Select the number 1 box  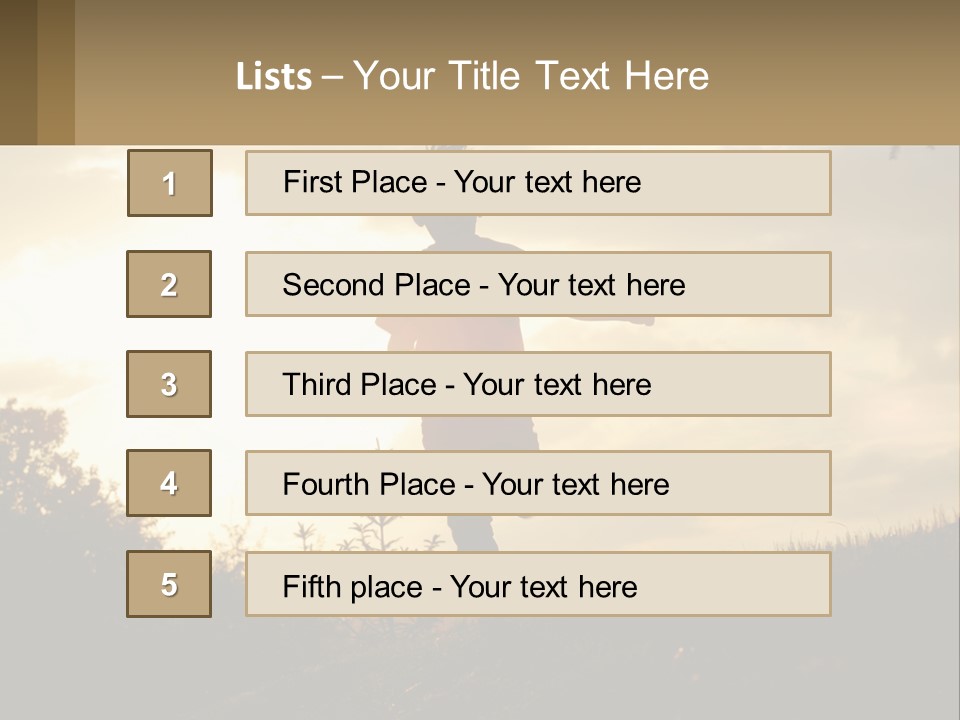point(170,183)
